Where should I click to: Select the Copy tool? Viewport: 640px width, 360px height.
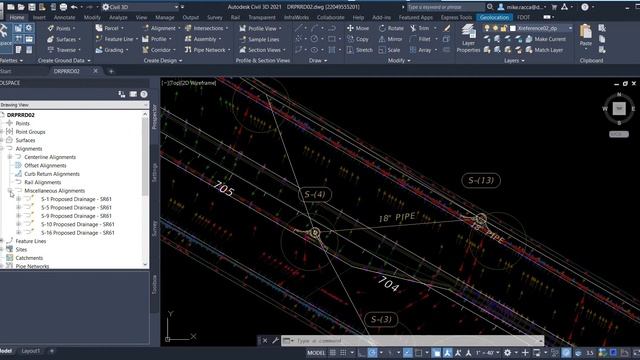358,39
